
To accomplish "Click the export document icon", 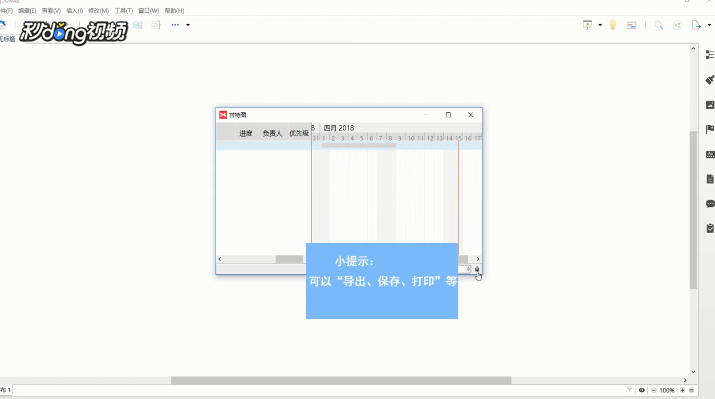I will pyautogui.click(x=696, y=25).
